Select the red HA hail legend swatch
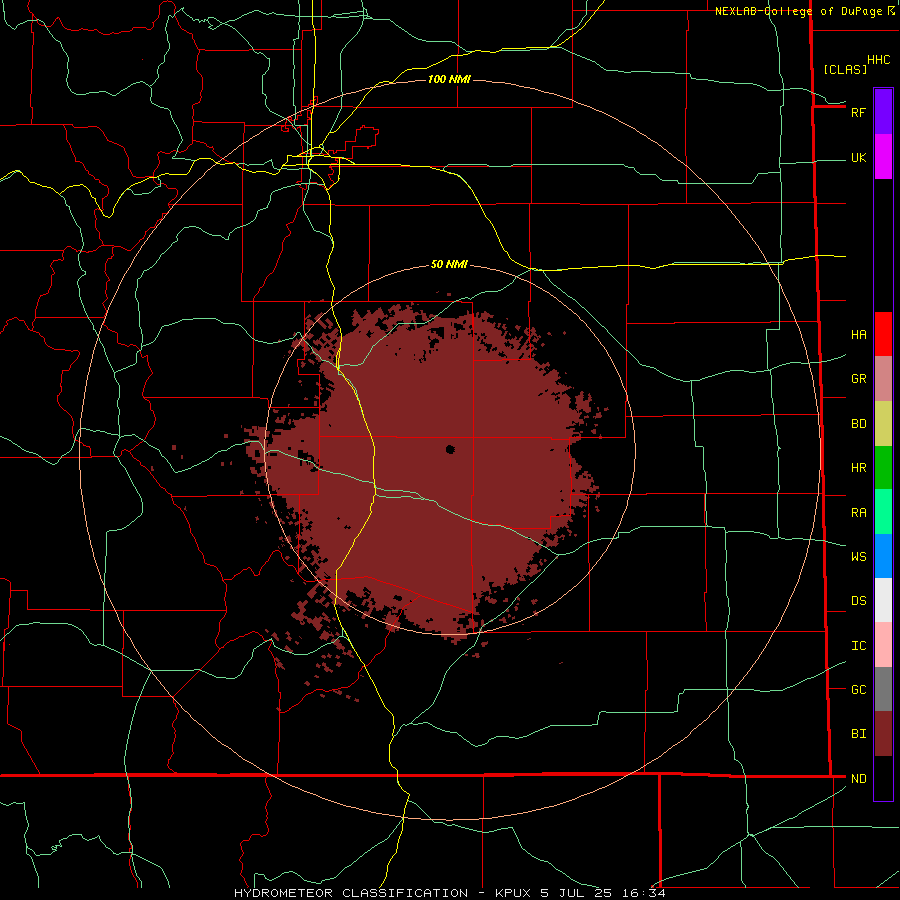Image resolution: width=900 pixels, height=900 pixels. click(883, 334)
